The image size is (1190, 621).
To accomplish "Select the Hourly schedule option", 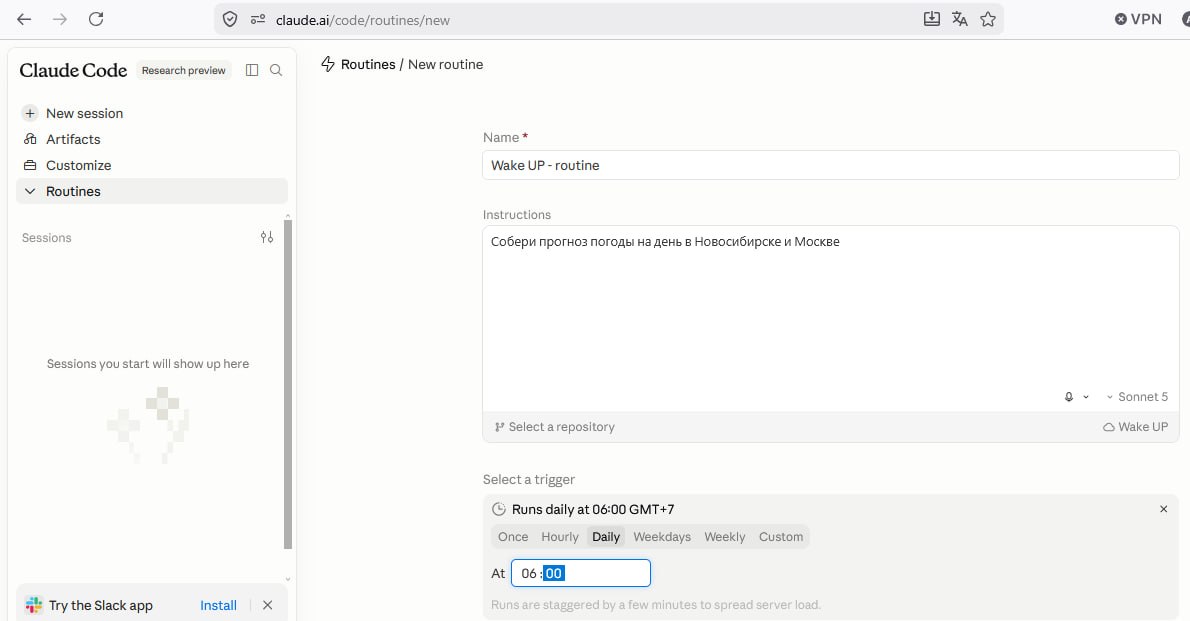I will [560, 537].
